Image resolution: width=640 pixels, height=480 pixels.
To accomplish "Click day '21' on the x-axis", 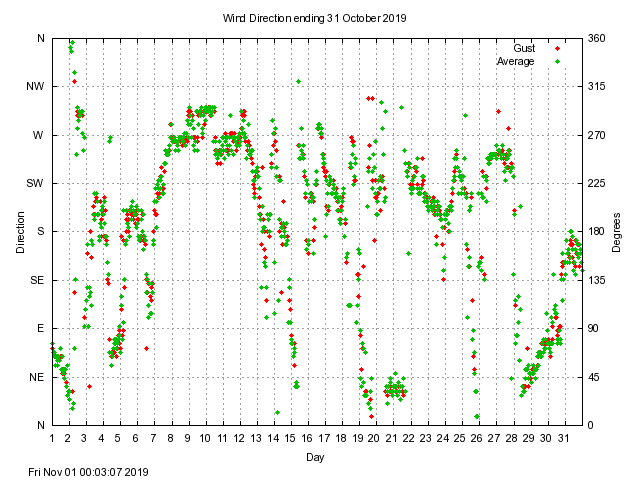I will 391,438.
